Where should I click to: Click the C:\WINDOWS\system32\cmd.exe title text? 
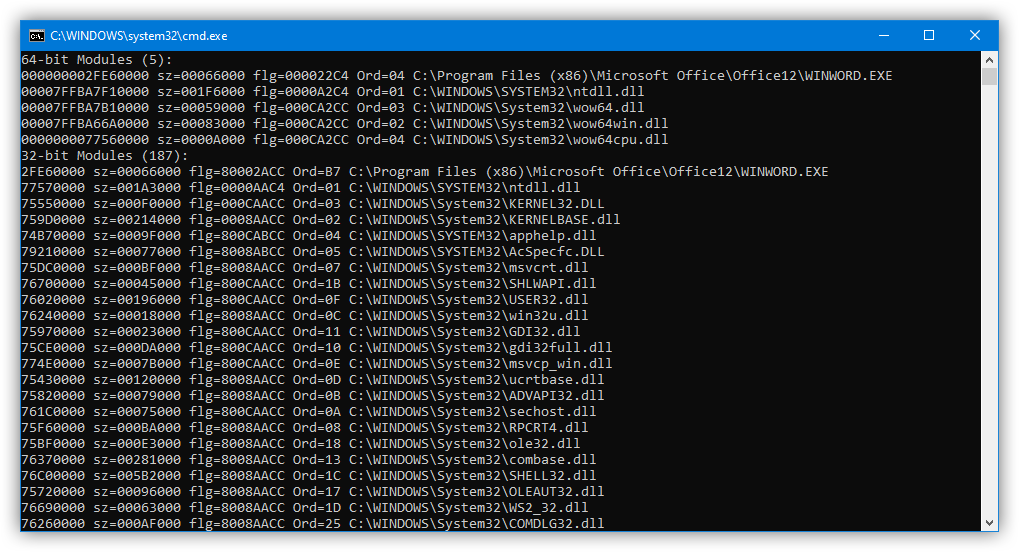pyautogui.click(x=139, y=35)
